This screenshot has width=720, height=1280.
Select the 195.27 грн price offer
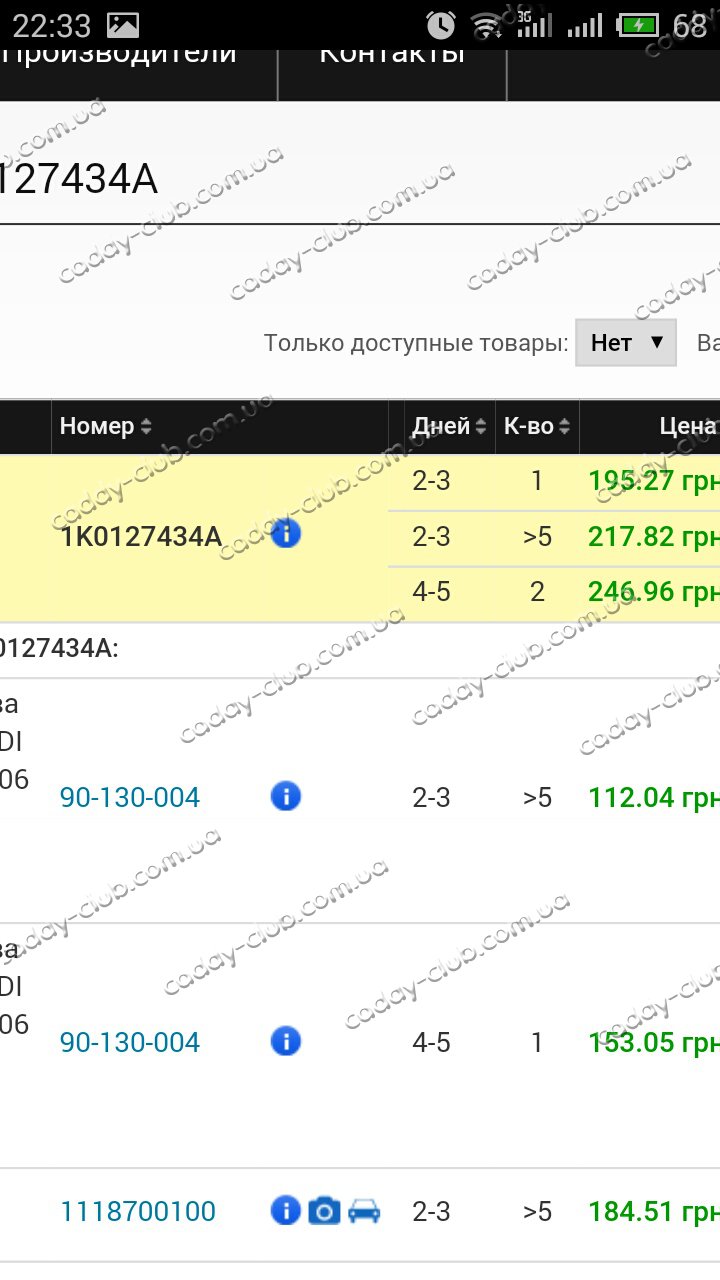[x=654, y=482]
